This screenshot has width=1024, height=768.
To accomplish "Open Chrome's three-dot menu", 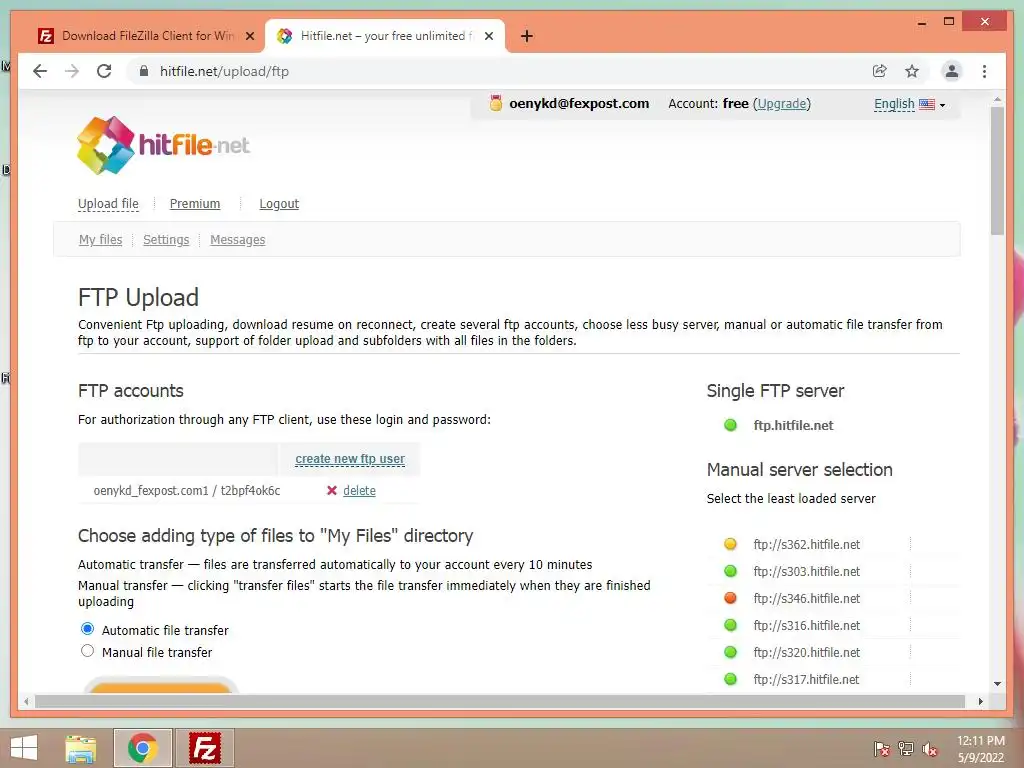I will [x=984, y=71].
